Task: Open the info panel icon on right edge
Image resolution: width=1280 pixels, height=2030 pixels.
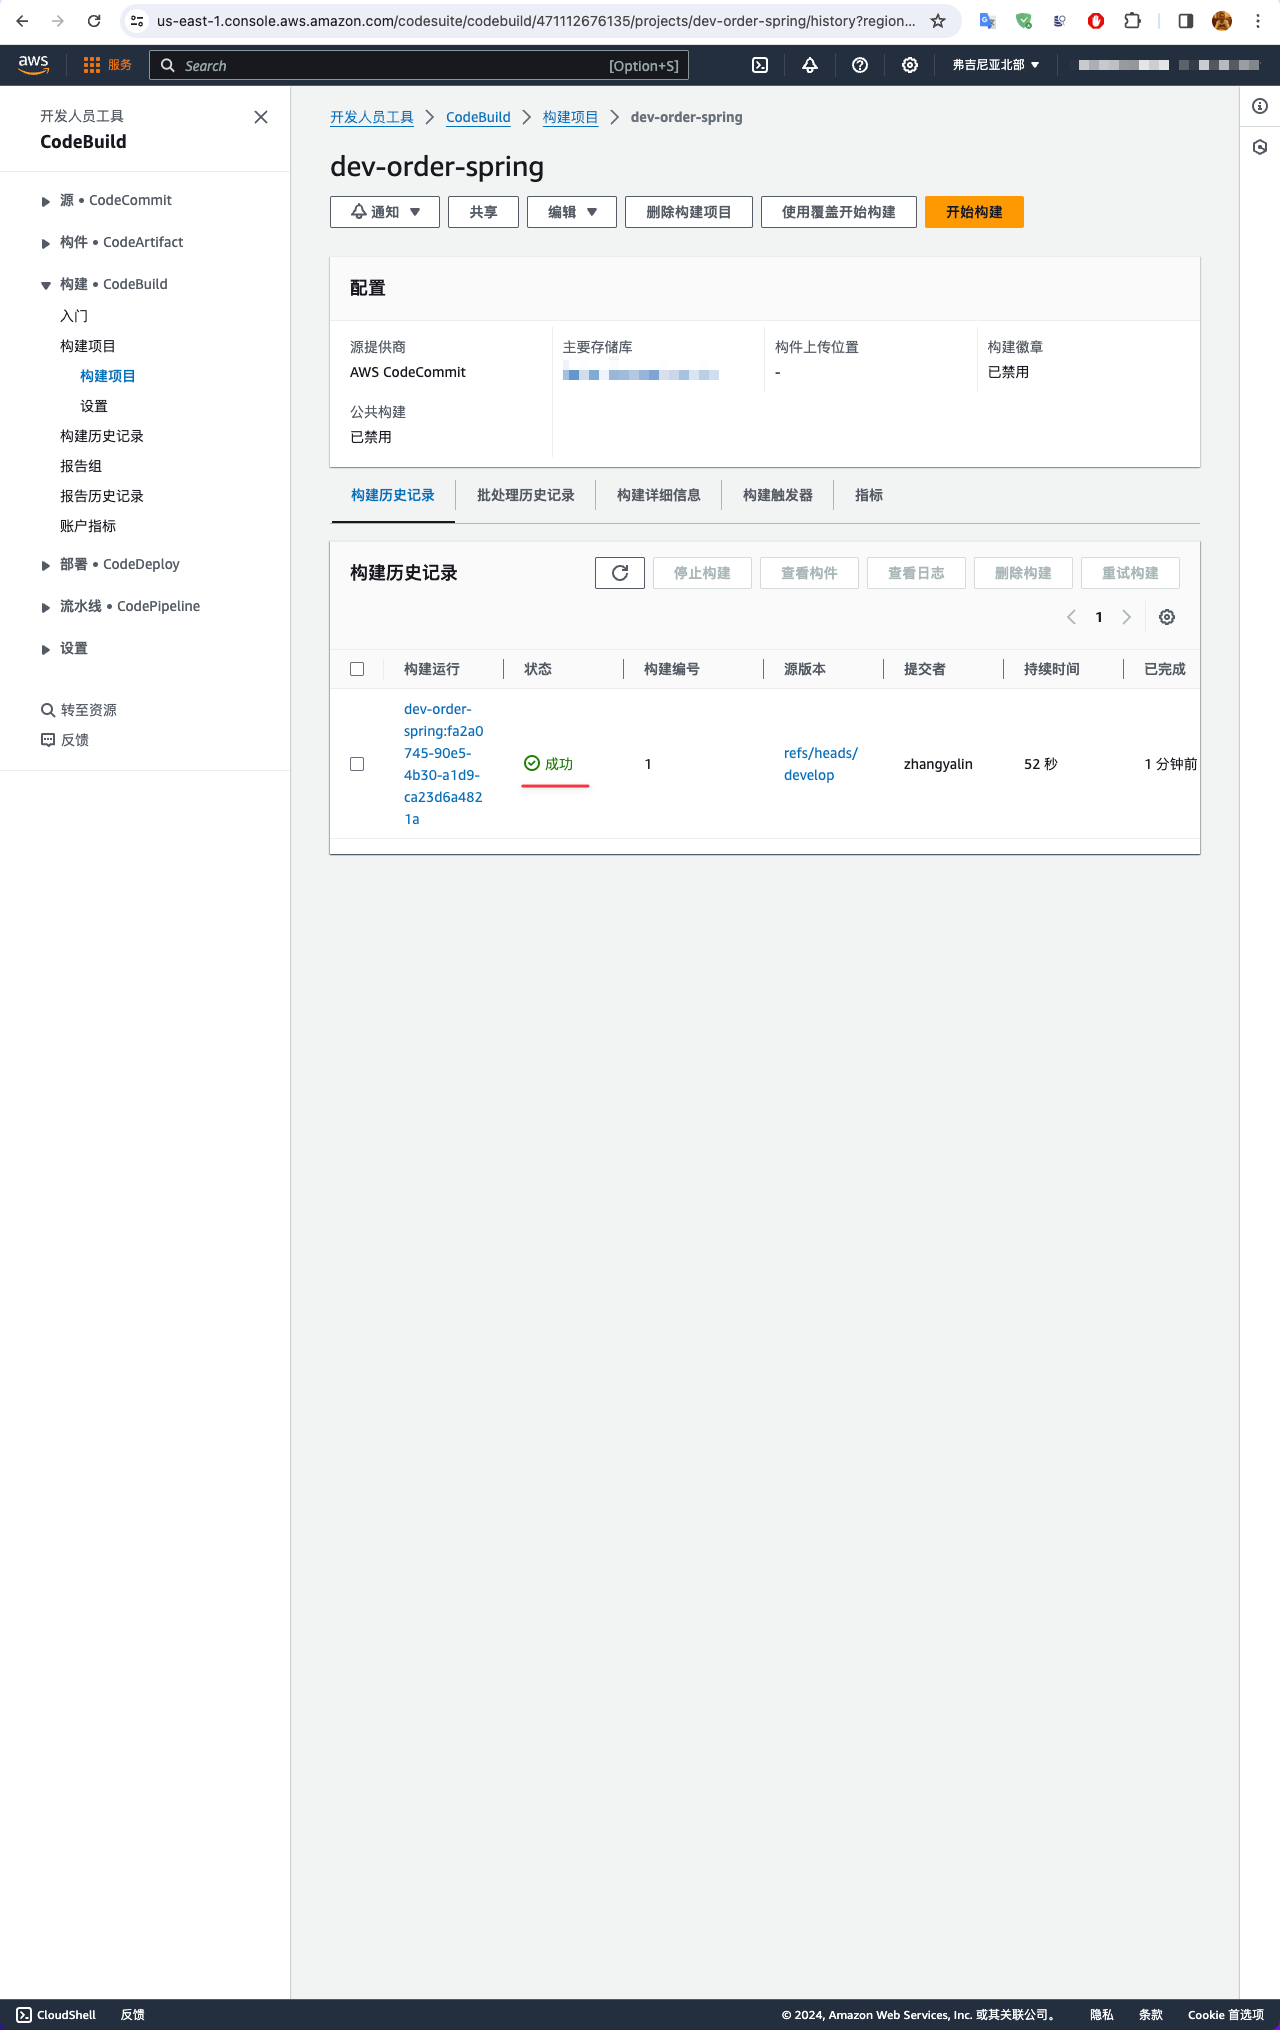Action: tap(1260, 106)
